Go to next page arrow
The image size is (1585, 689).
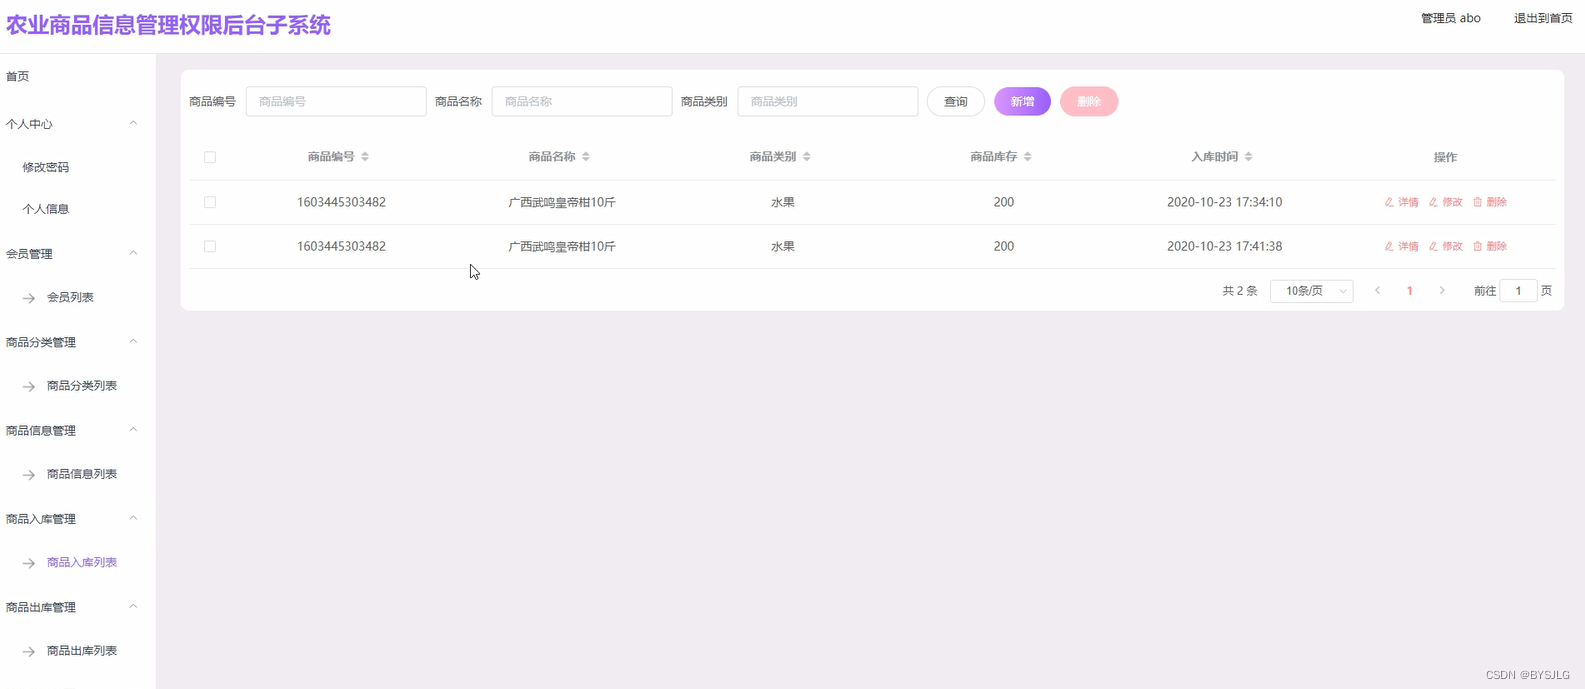[1442, 290]
